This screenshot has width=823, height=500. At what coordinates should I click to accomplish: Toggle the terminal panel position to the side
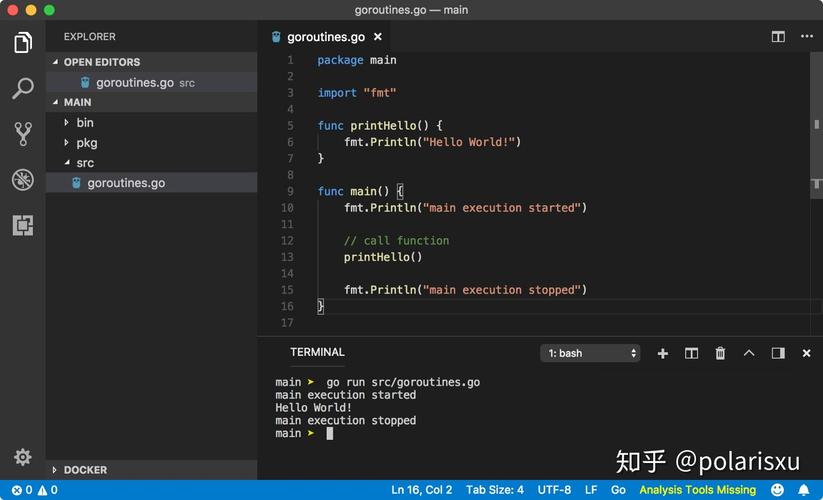coord(778,353)
